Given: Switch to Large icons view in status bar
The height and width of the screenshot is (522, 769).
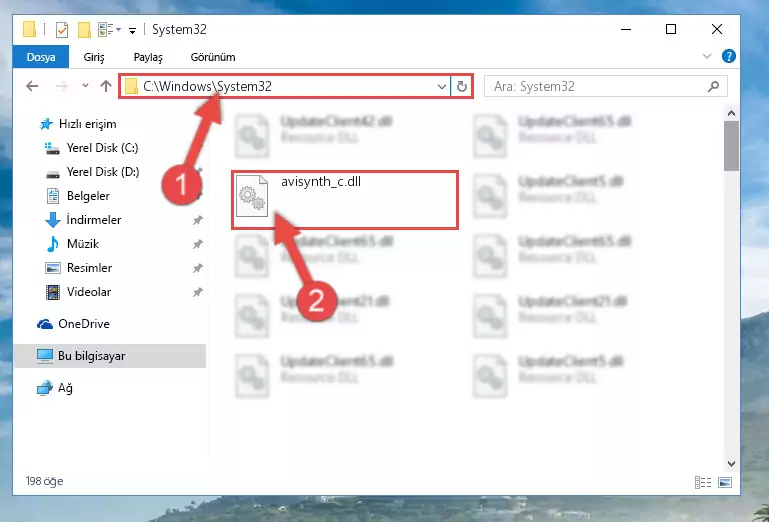Looking at the screenshot, I should (725, 482).
